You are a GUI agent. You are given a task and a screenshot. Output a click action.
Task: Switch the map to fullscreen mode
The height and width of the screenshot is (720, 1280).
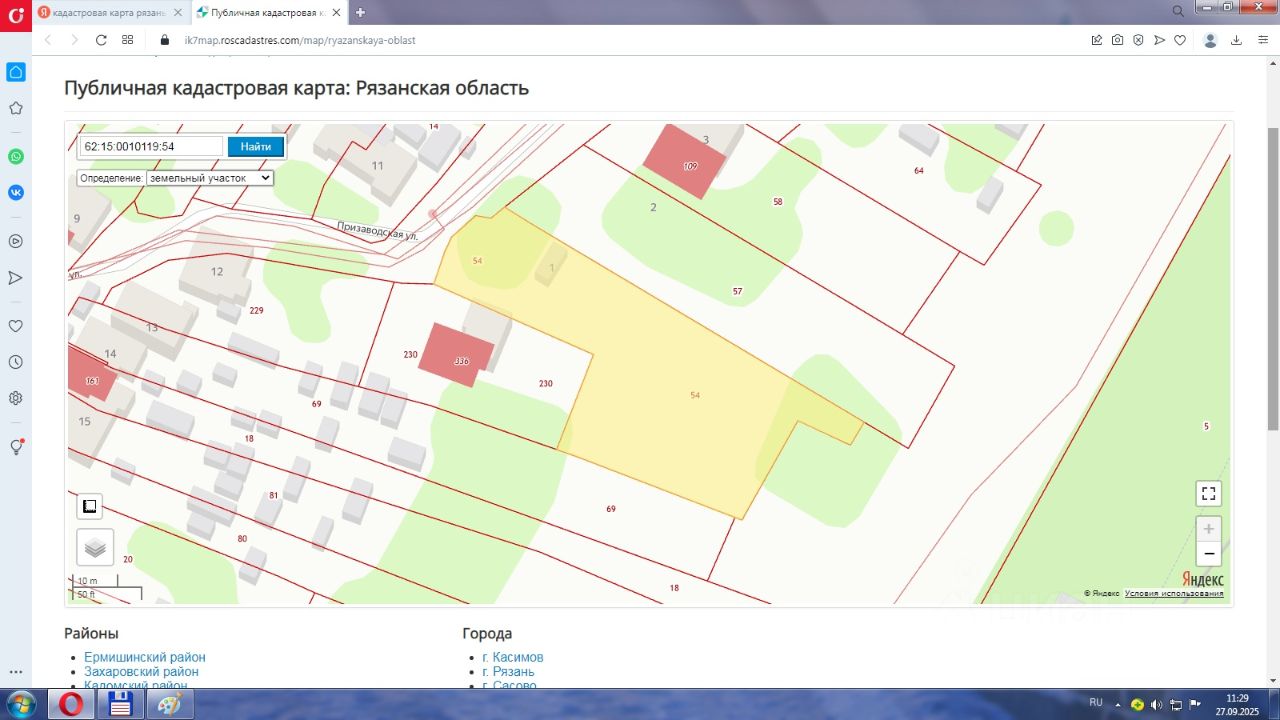pyautogui.click(x=1209, y=493)
